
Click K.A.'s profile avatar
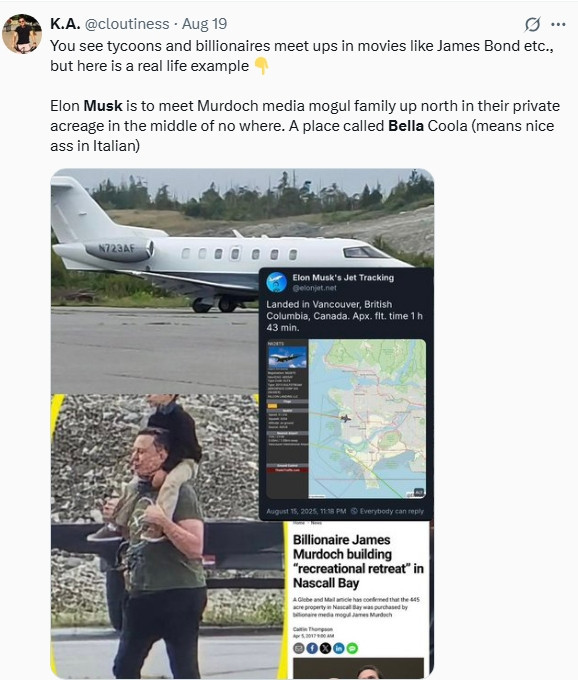point(22,33)
